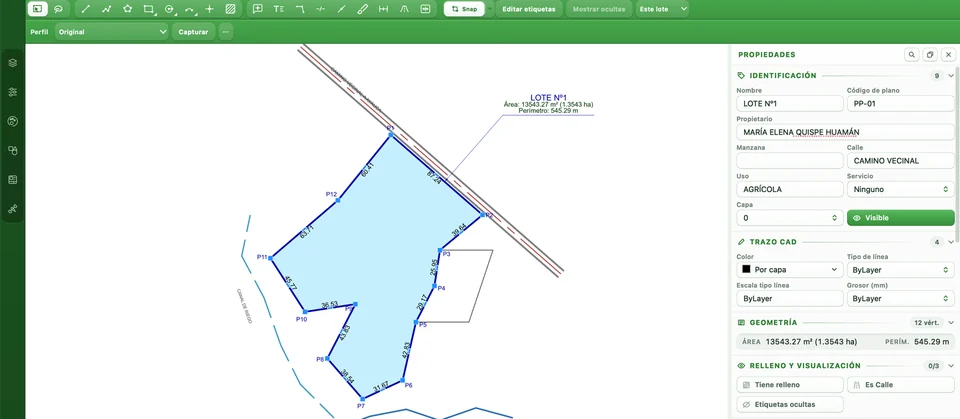
Task: Click the 12 vért. geometry badge
Action: 926,322
